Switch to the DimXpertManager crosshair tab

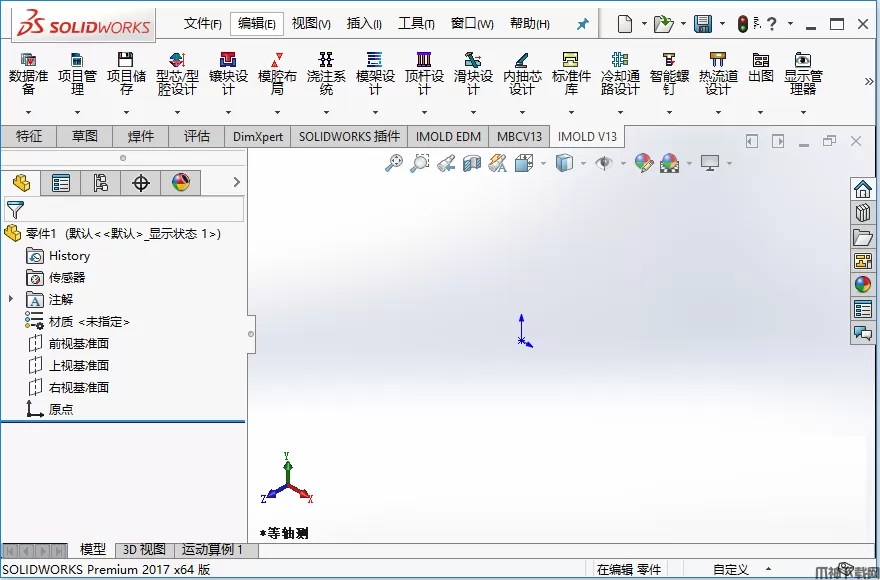[141, 183]
